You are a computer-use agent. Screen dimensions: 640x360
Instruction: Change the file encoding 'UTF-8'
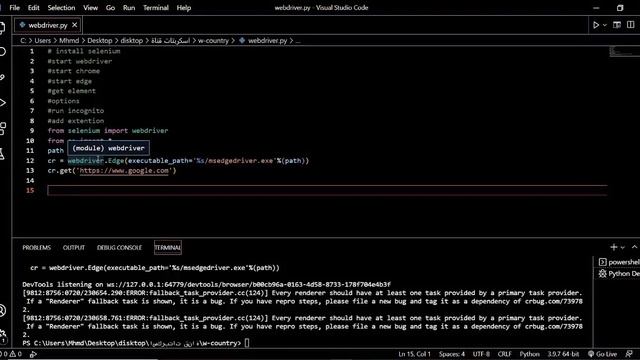coord(481,354)
